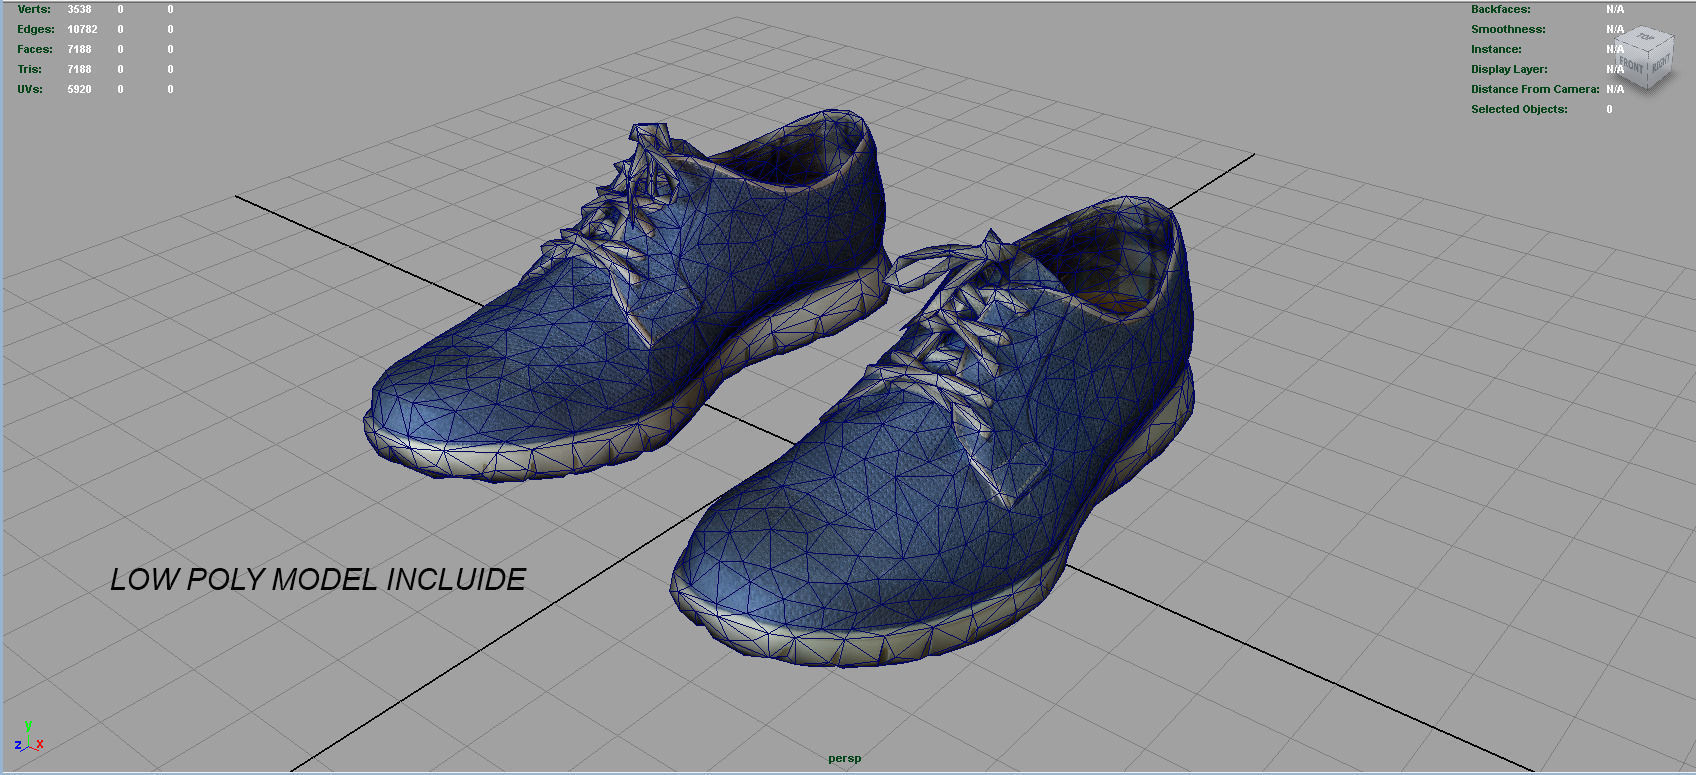Screen dimensions: 1696x775
Task: Click the 'Backfaces:' HUD label
Action: click(1500, 9)
